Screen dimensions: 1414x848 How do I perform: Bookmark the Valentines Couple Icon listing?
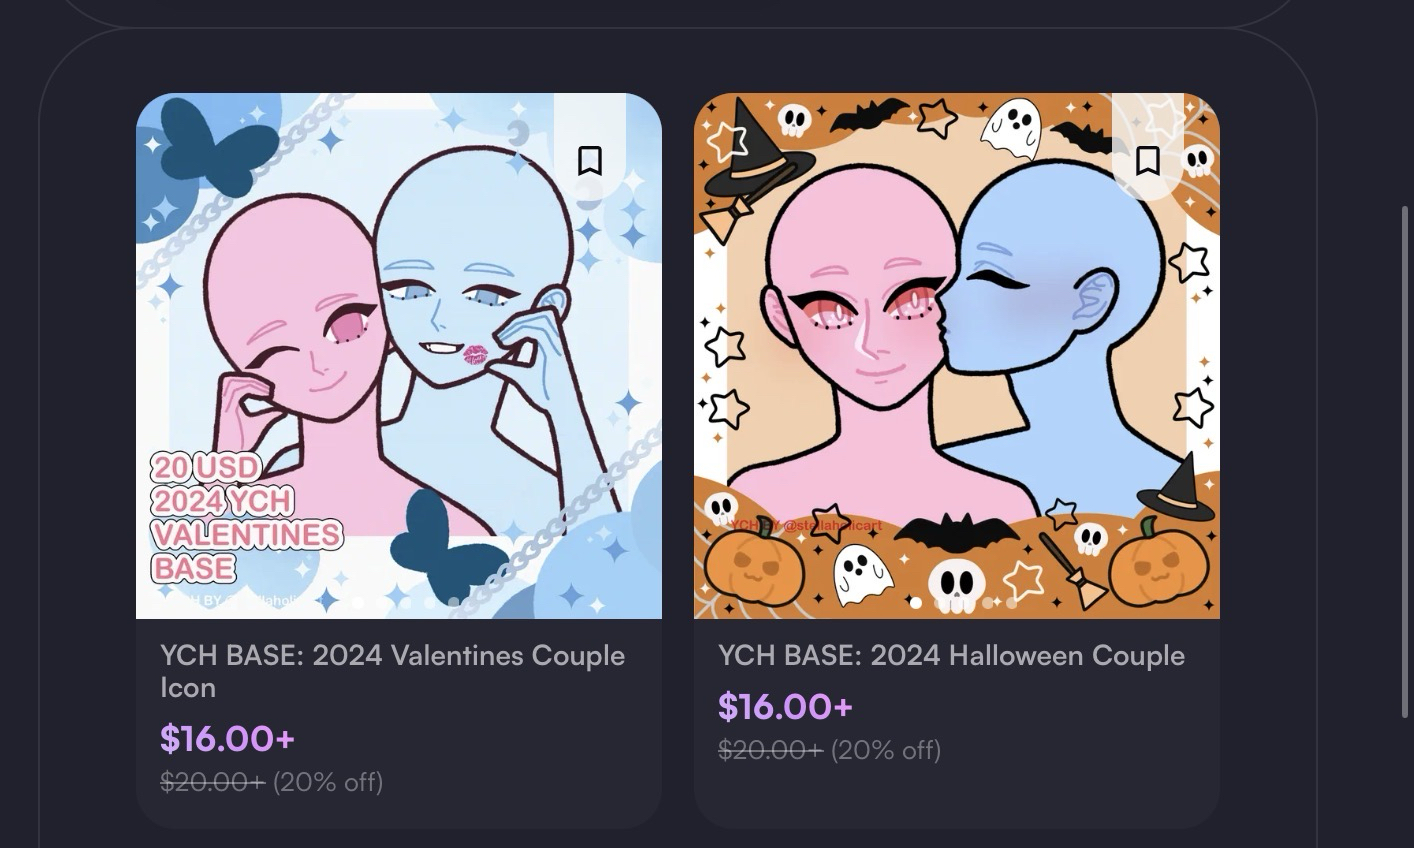(x=590, y=160)
